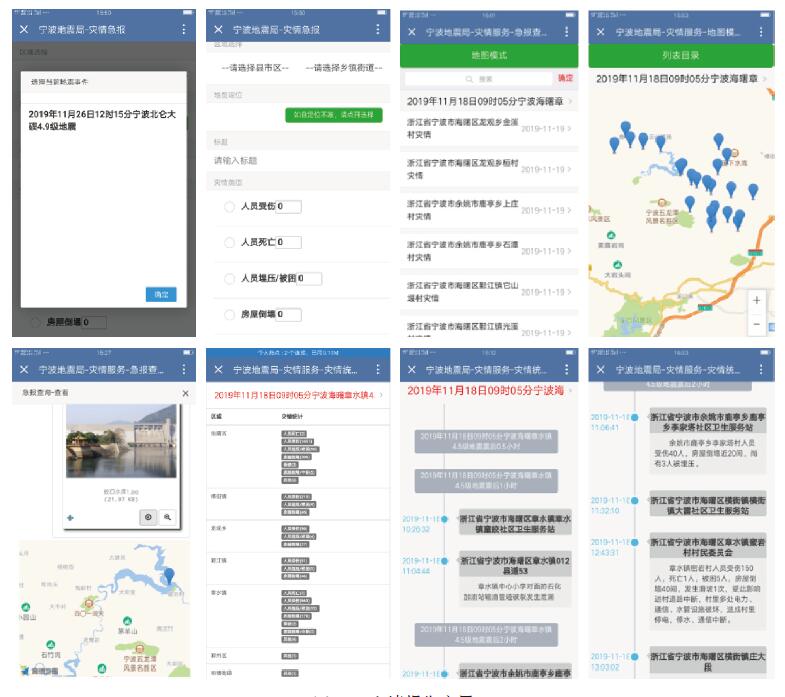This screenshot has width=785, height=697.
Task: Click the settings gear button under the dam photo
Action: (x=147, y=517)
